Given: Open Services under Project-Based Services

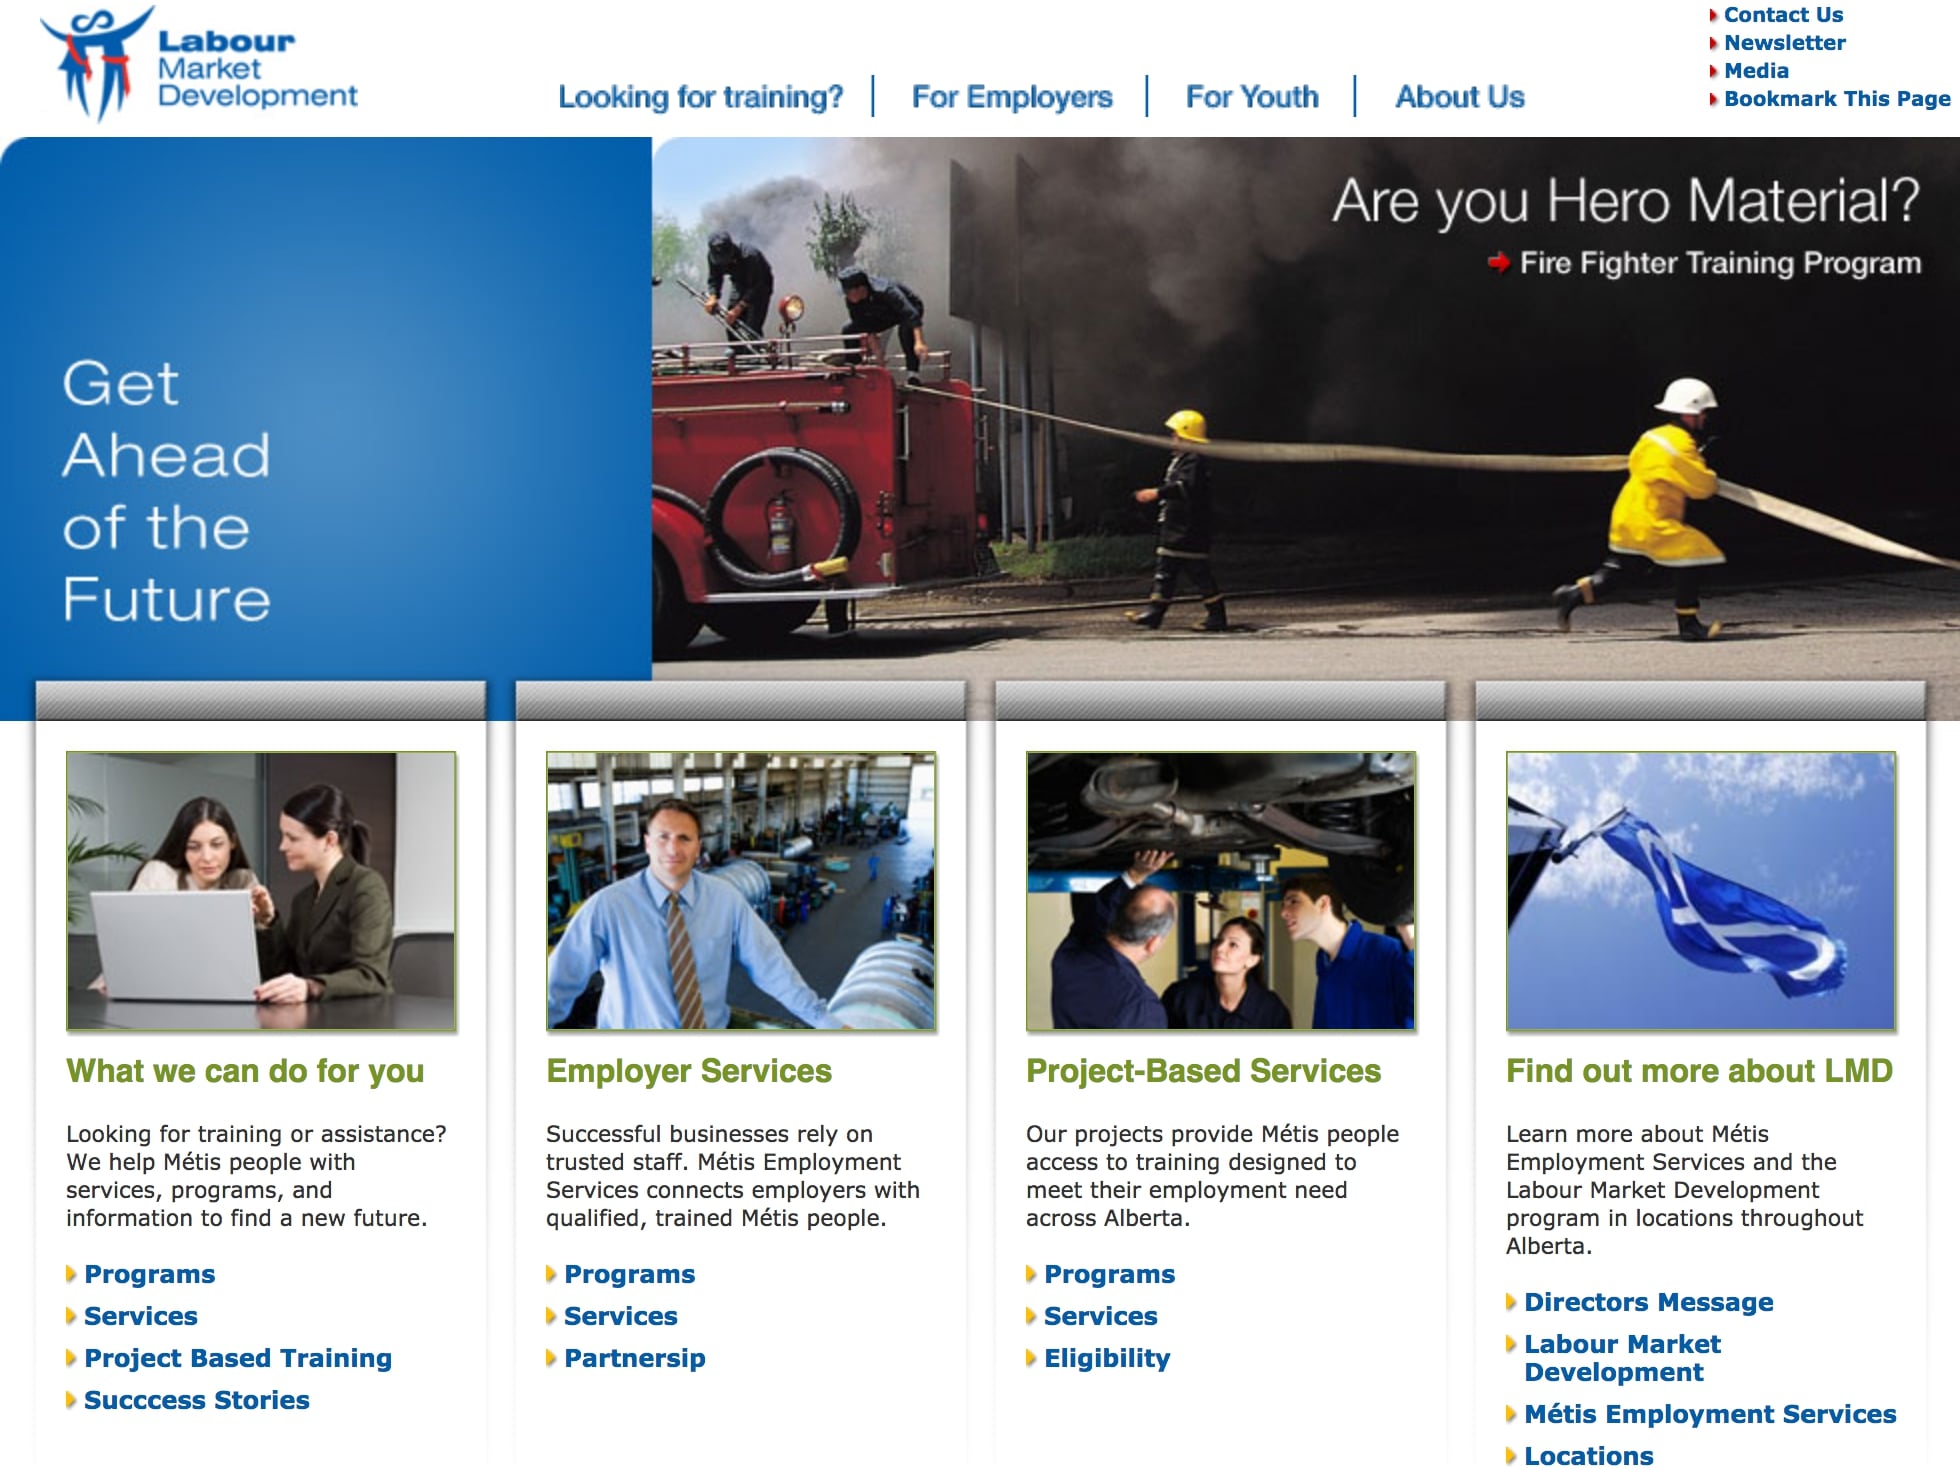Looking at the screenshot, I should (1101, 1316).
